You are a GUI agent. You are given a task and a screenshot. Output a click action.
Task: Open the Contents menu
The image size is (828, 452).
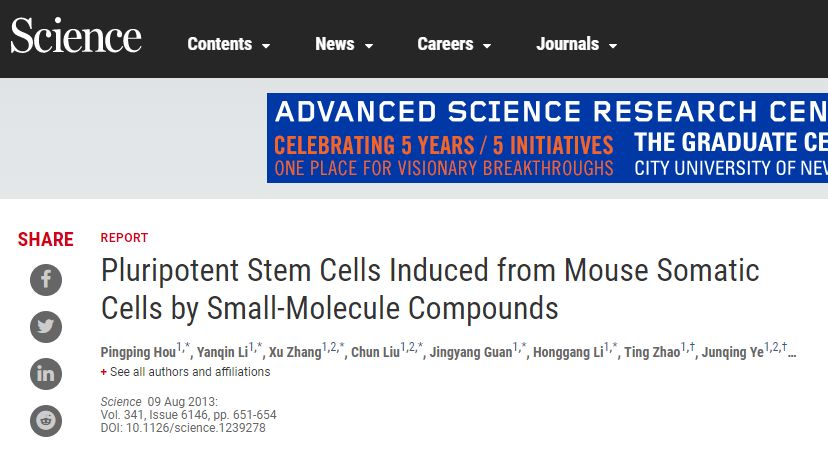coord(219,44)
